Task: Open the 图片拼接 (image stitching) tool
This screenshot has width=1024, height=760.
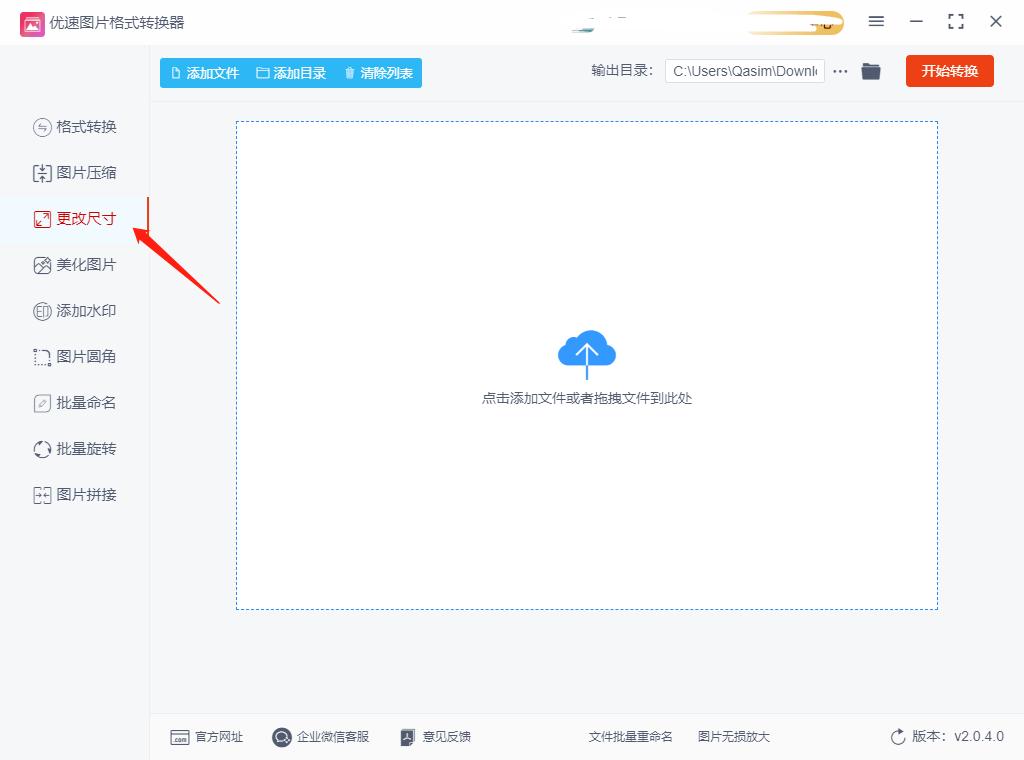Action: click(x=75, y=495)
